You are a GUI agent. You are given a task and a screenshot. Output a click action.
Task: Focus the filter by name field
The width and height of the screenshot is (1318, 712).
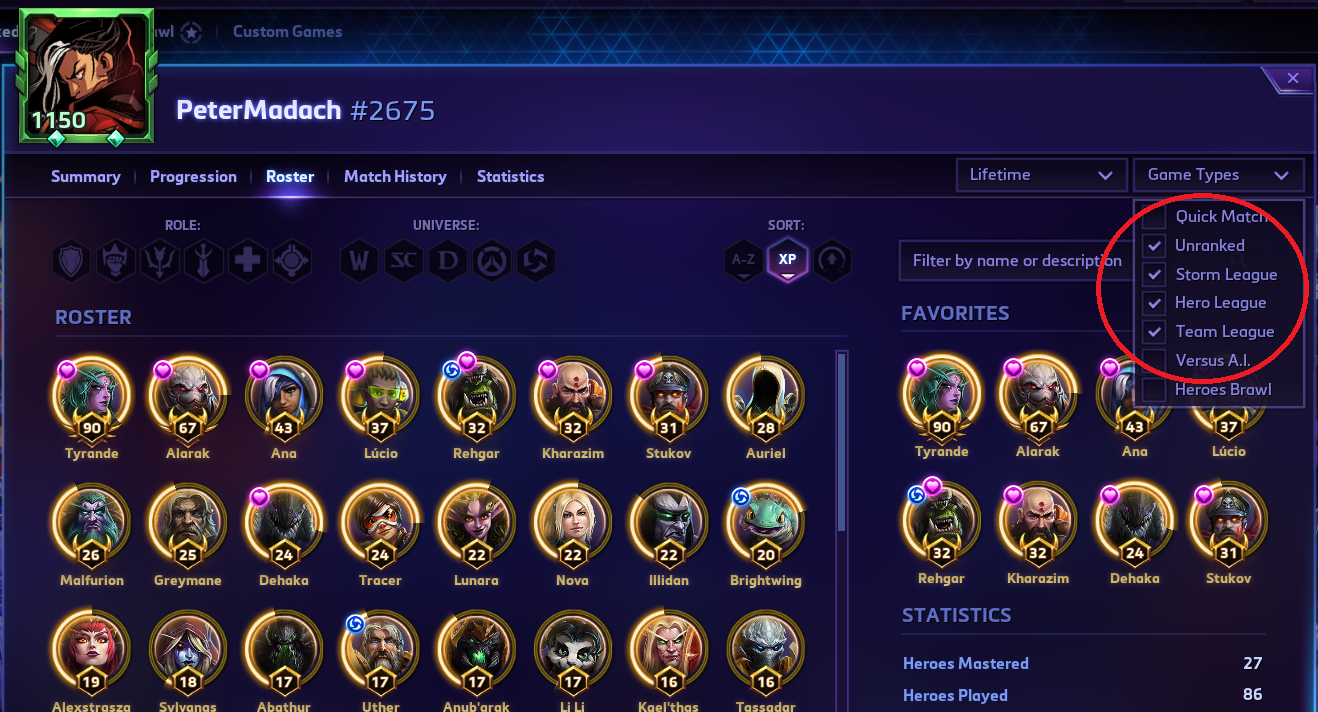(x=1015, y=260)
